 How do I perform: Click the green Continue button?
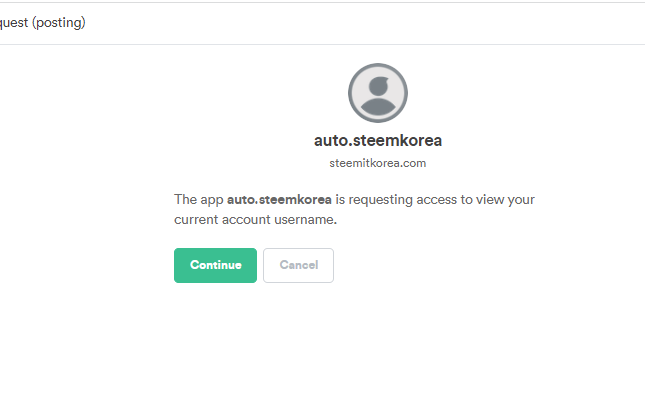[215, 265]
